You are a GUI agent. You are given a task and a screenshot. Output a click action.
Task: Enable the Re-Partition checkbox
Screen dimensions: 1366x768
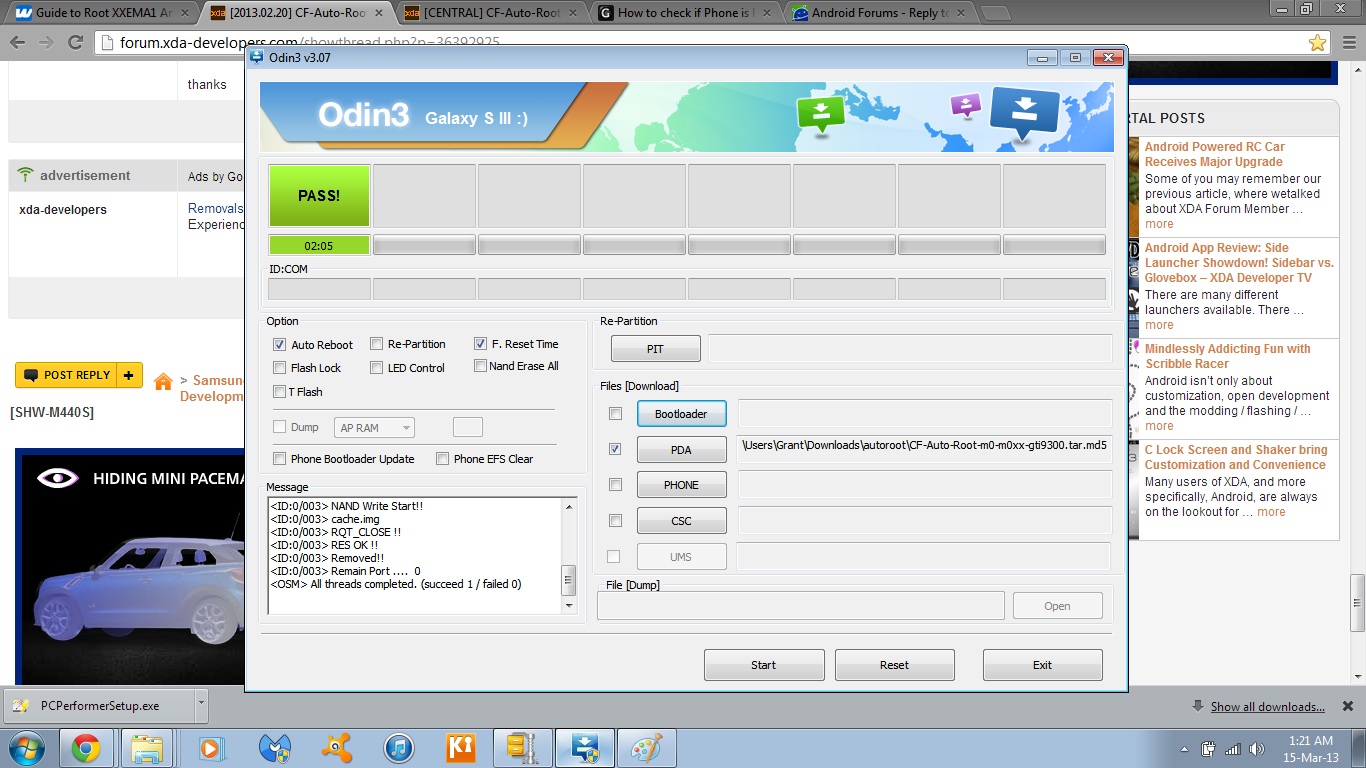tap(376, 344)
